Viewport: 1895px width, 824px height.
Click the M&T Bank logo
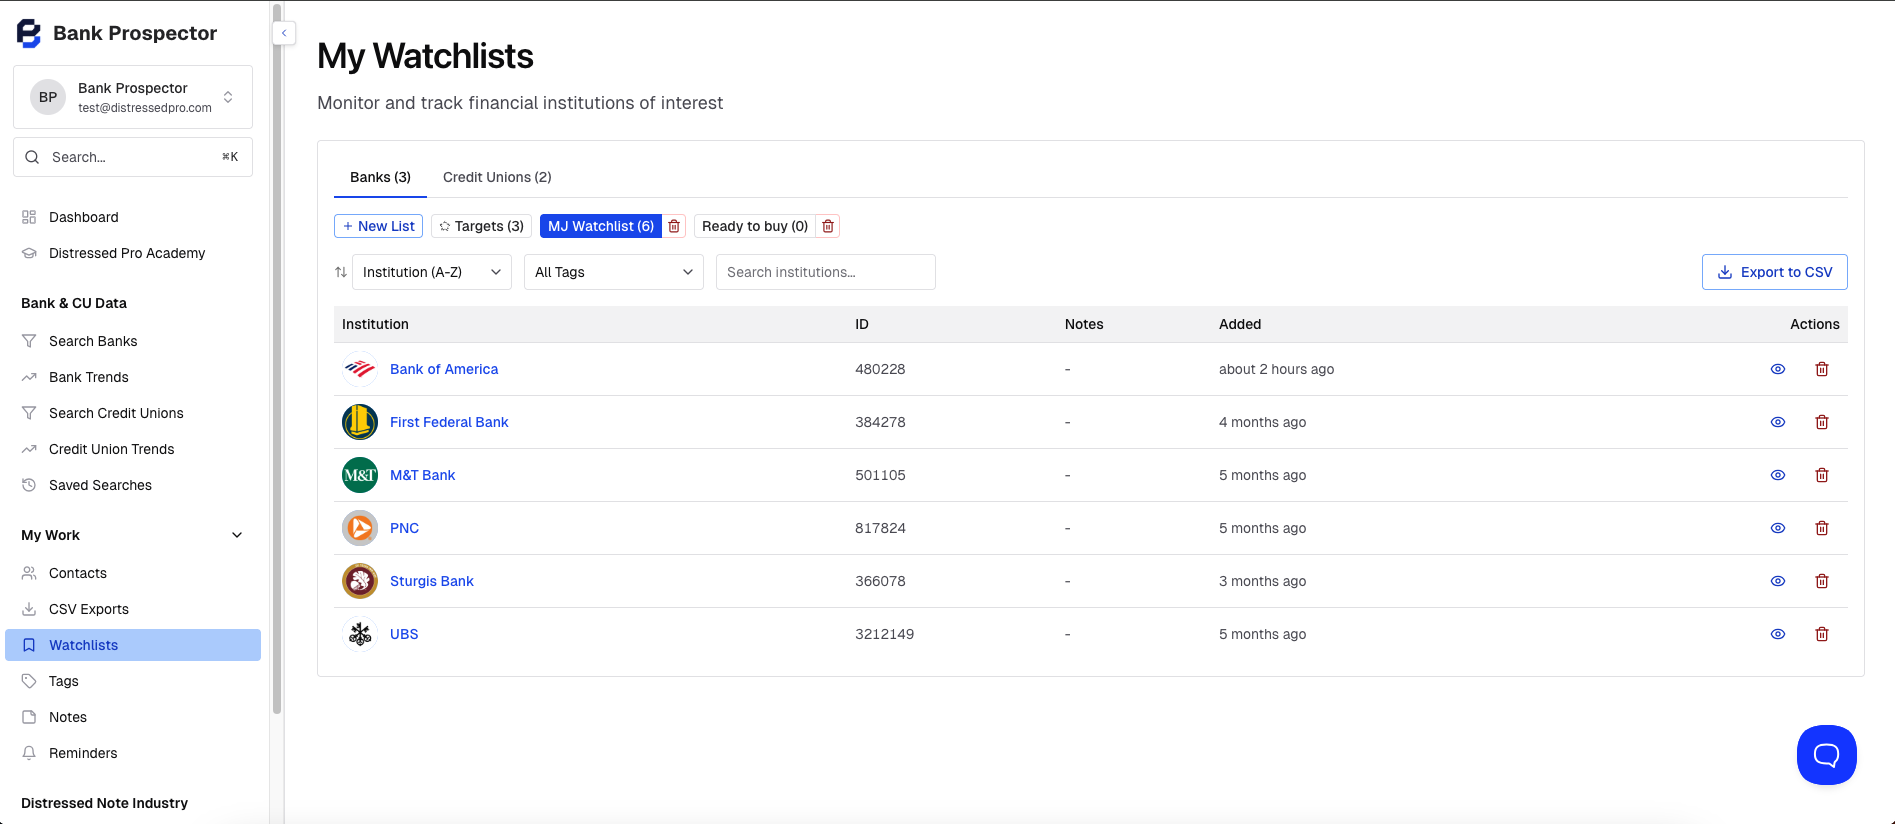[x=360, y=475]
